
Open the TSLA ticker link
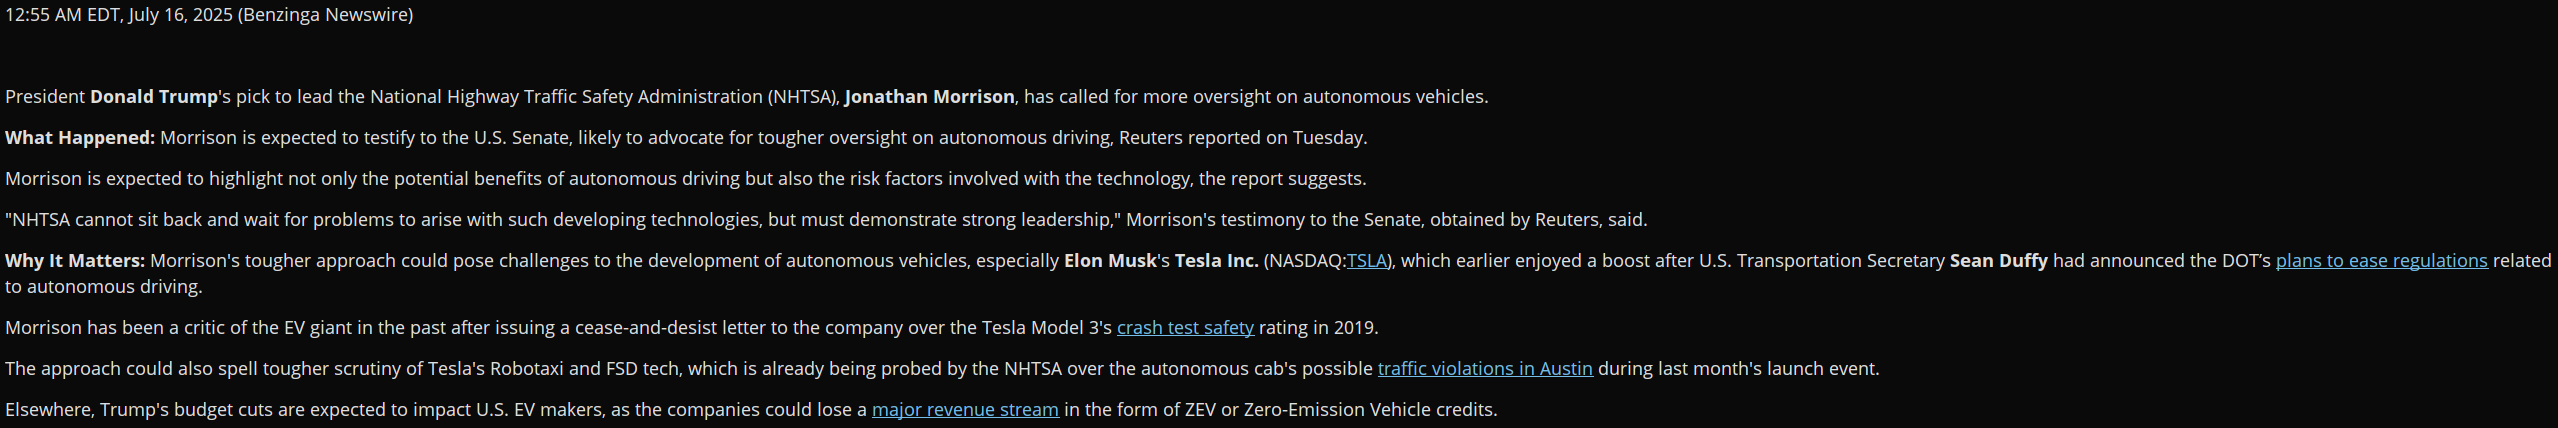(1366, 261)
